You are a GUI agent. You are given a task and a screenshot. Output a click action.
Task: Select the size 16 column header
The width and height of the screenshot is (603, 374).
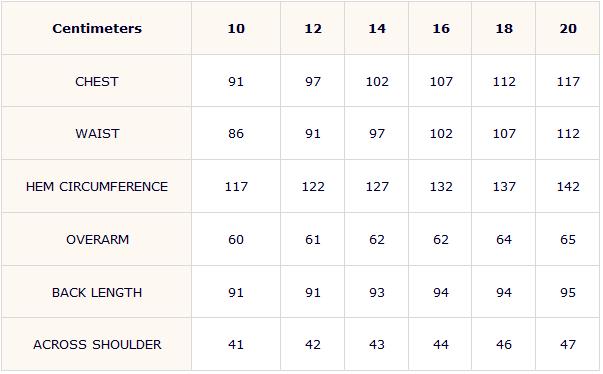click(x=441, y=28)
